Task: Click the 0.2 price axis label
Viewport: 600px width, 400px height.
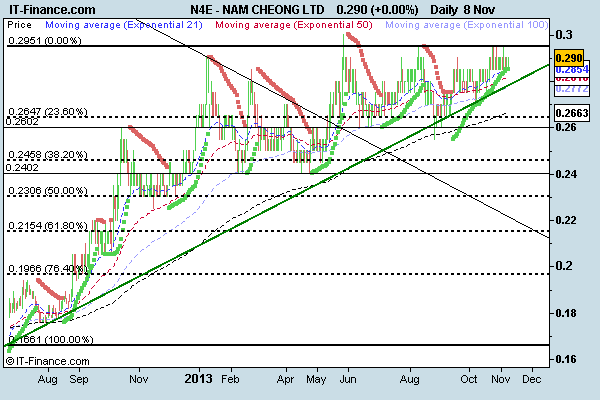Action: [564, 265]
